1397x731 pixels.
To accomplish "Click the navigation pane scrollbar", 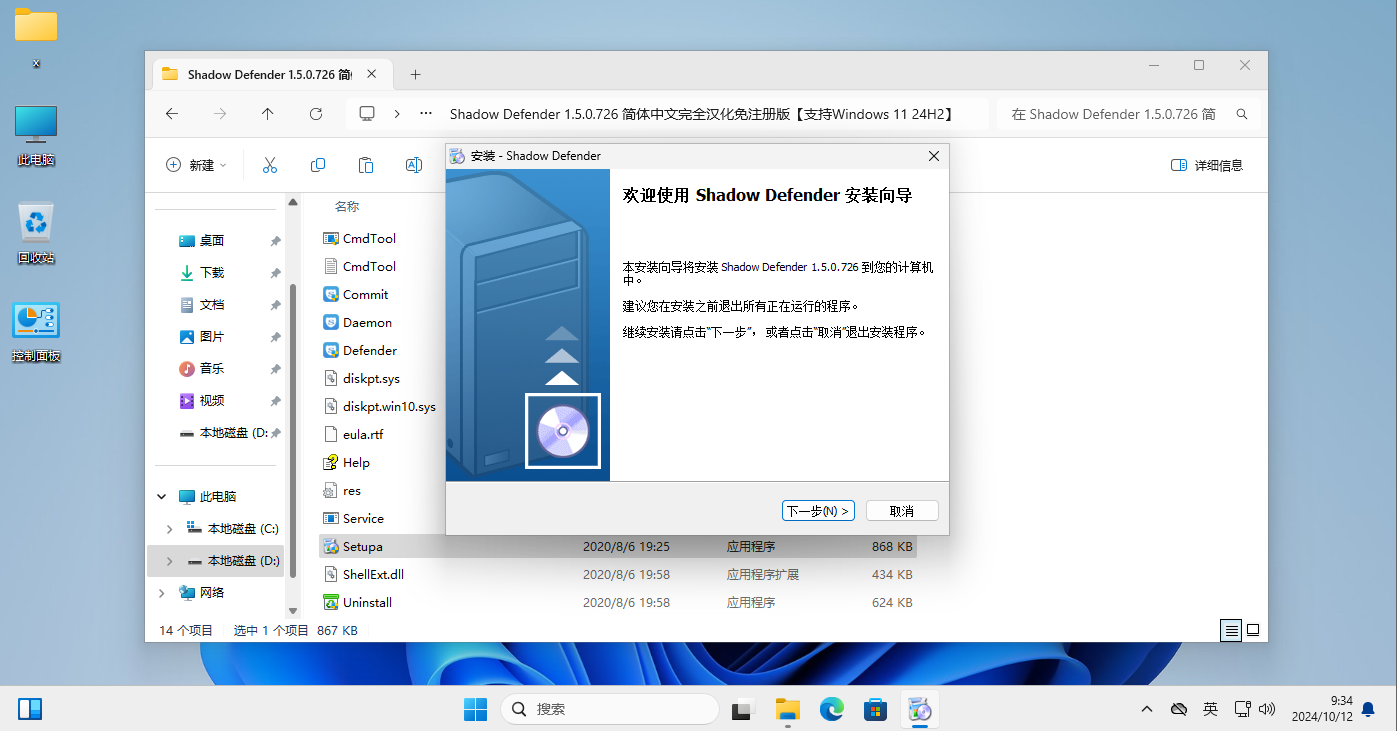I will (x=293, y=430).
